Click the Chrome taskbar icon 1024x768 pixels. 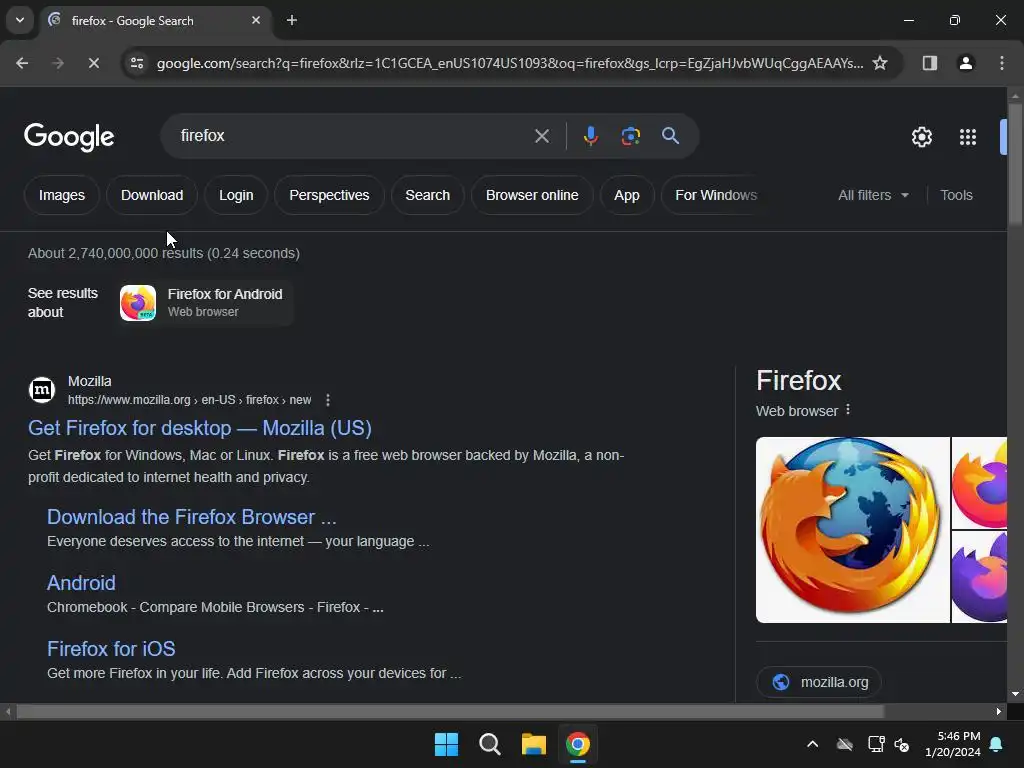pyautogui.click(x=577, y=744)
